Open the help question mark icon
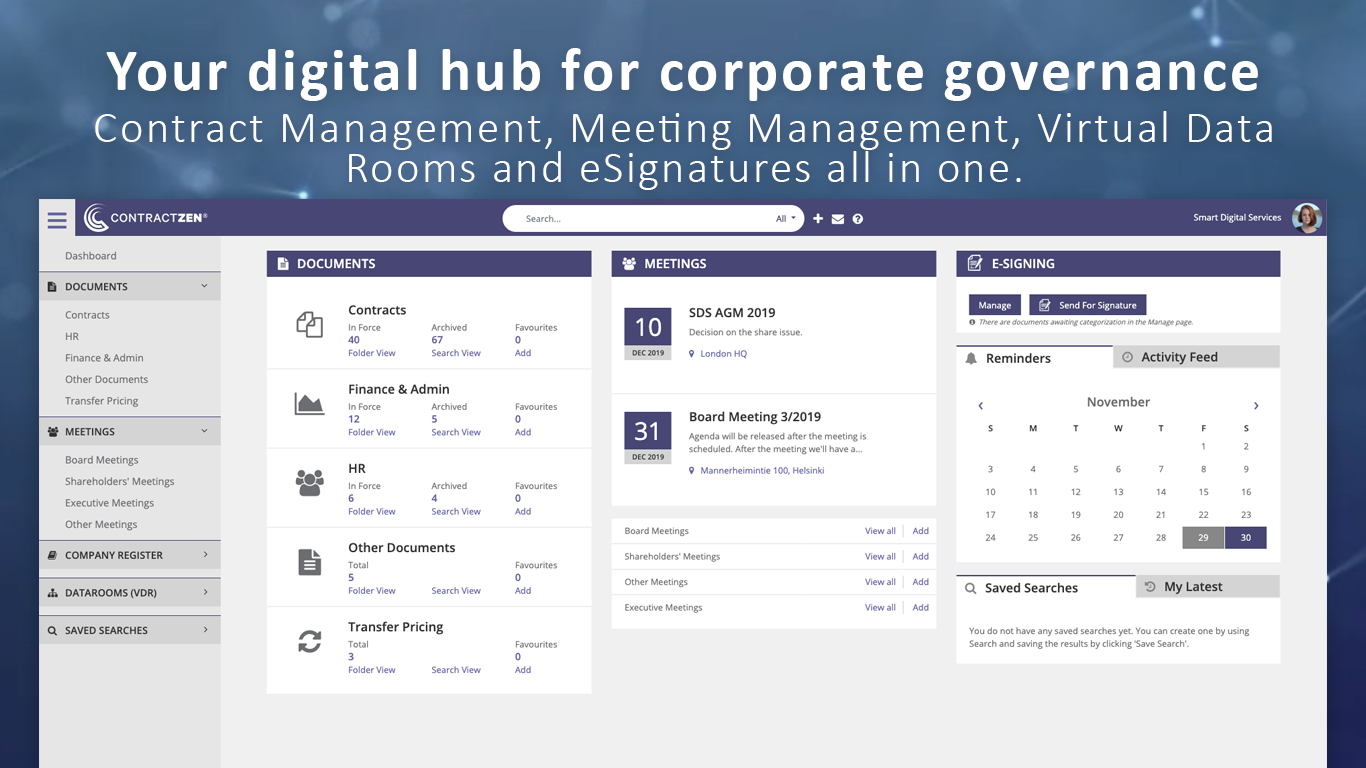The image size is (1366, 768). [x=858, y=219]
